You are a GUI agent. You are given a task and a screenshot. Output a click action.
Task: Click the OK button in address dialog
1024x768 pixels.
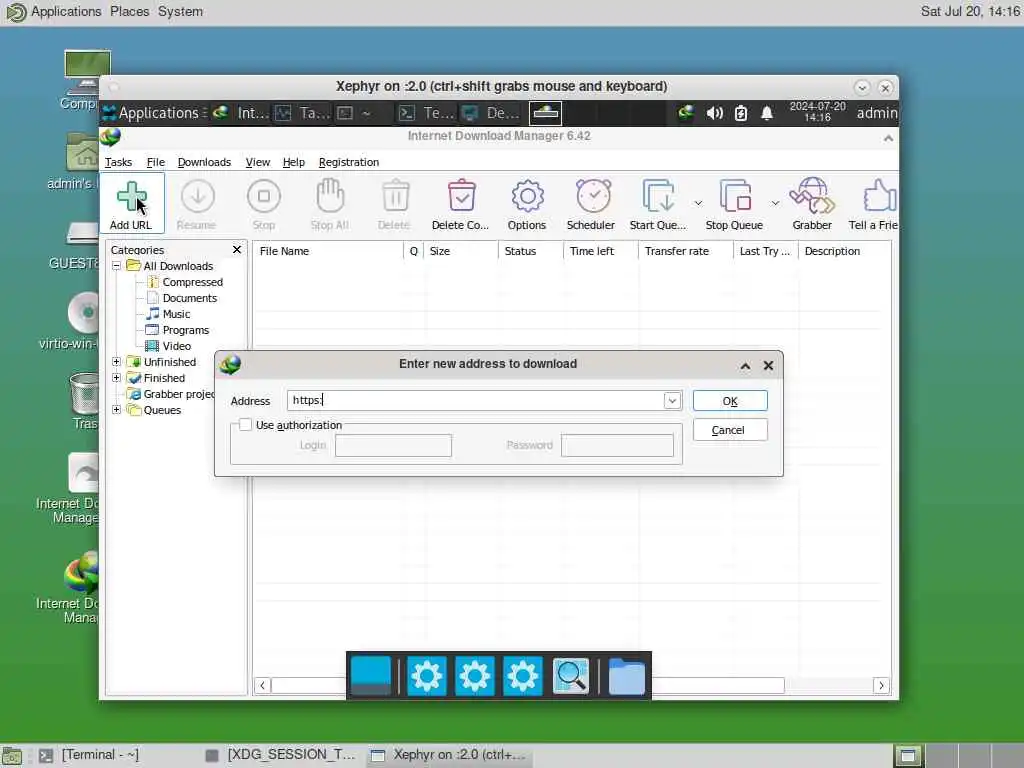[730, 401]
